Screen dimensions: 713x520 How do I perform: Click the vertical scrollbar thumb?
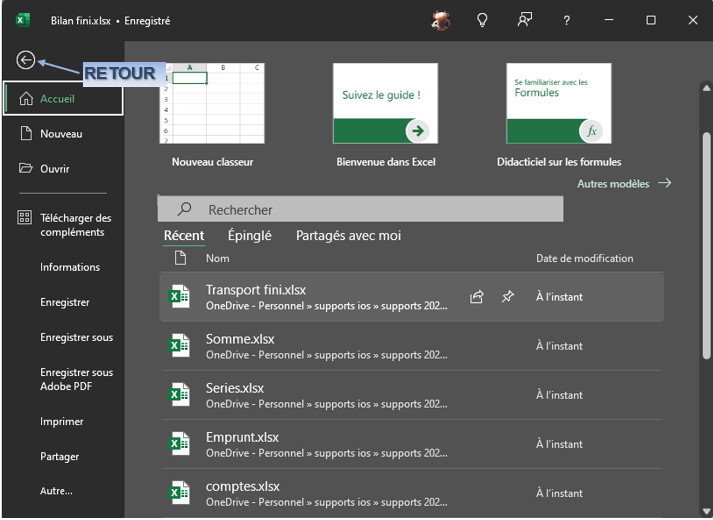(x=706, y=245)
